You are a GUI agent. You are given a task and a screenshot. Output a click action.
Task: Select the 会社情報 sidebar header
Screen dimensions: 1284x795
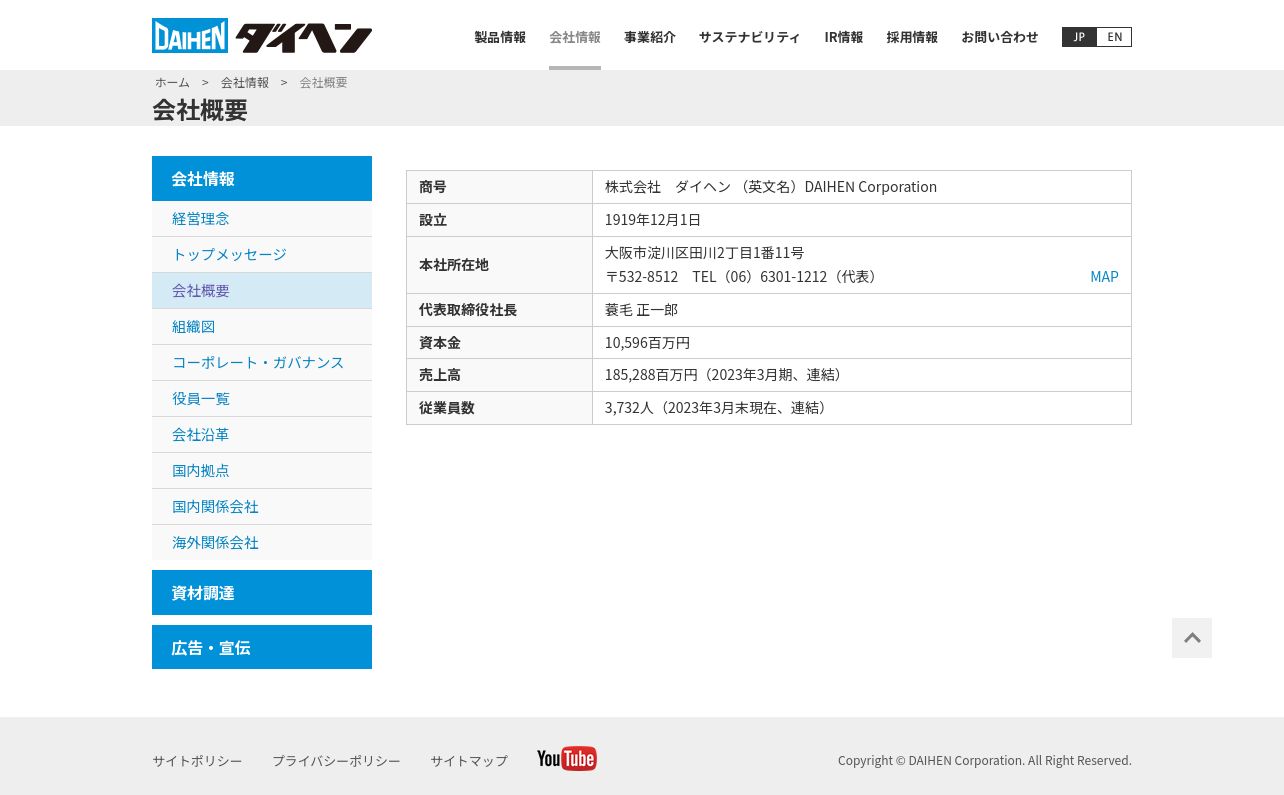coord(262,178)
